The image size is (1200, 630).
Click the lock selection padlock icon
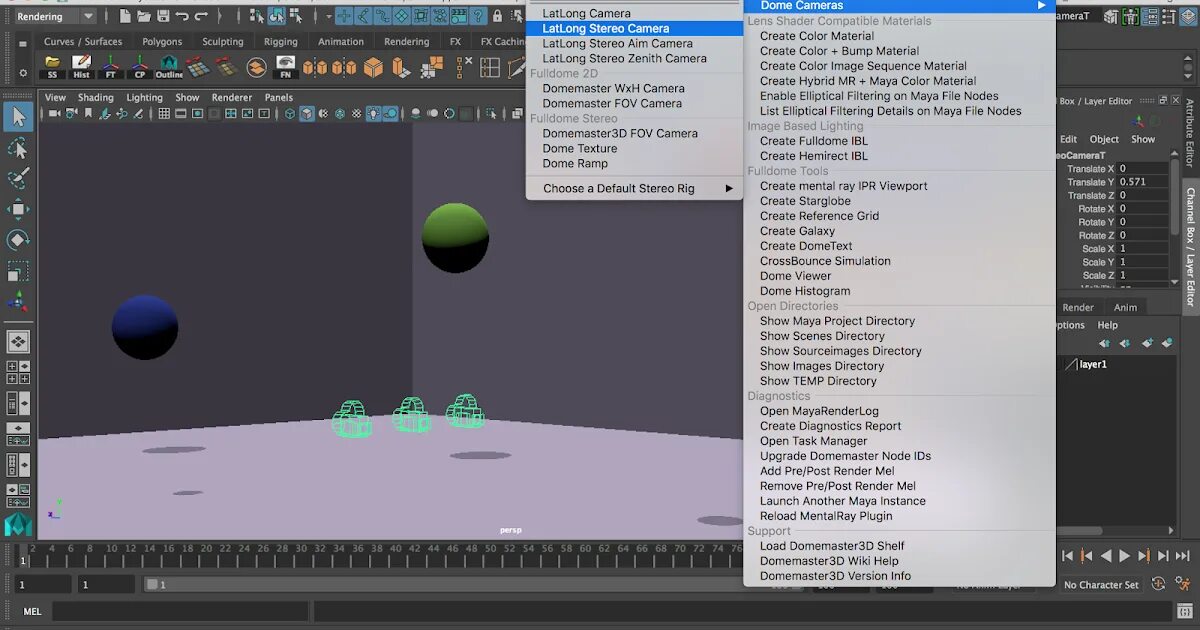[497, 16]
